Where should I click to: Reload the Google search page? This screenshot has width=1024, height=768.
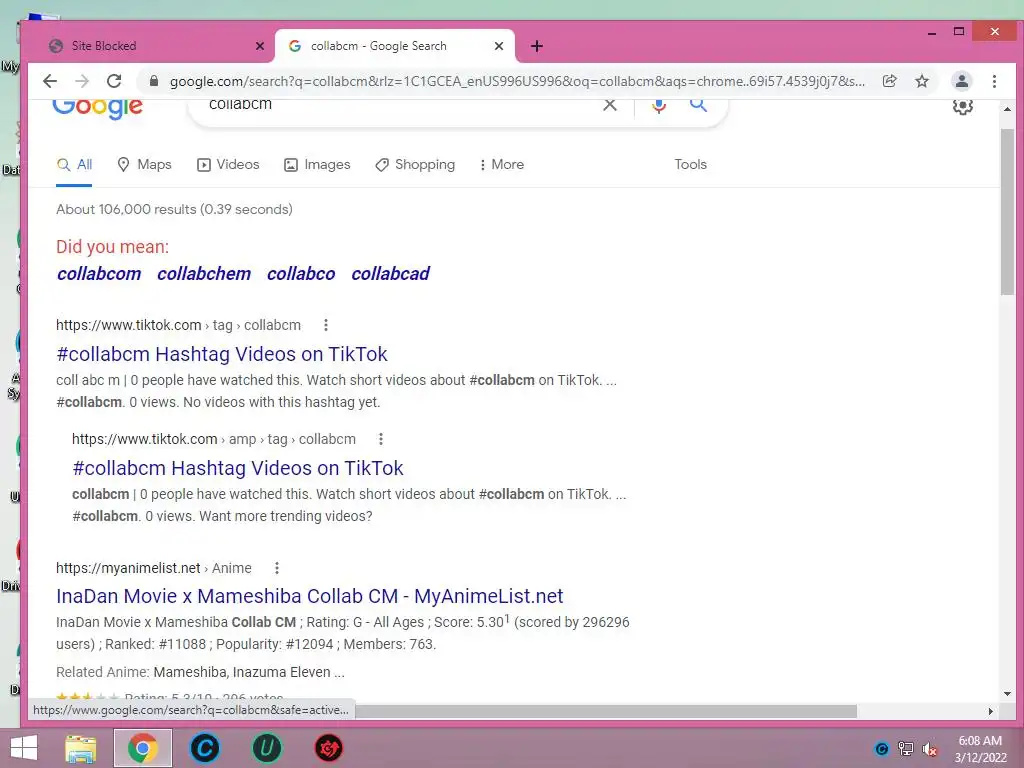coord(114,81)
